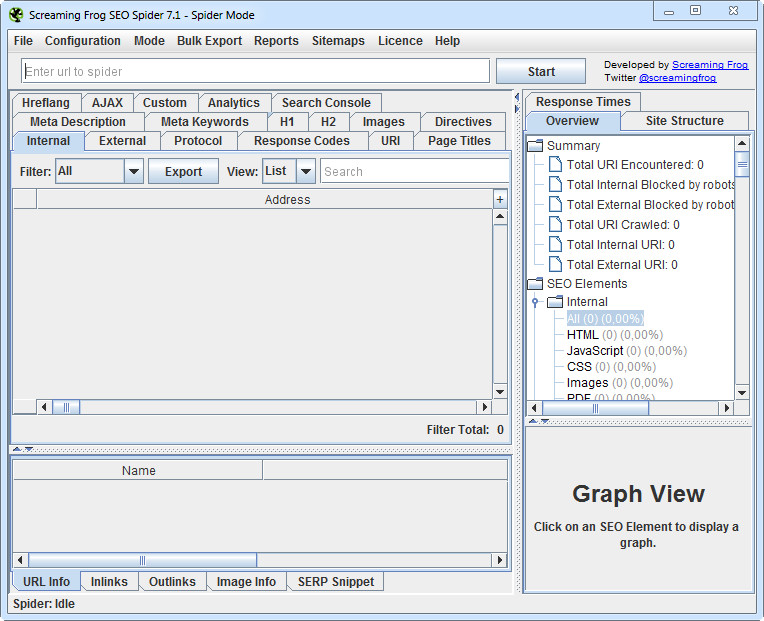Switch to the Page Titles tab
The image size is (764, 621).
pyautogui.click(x=459, y=141)
